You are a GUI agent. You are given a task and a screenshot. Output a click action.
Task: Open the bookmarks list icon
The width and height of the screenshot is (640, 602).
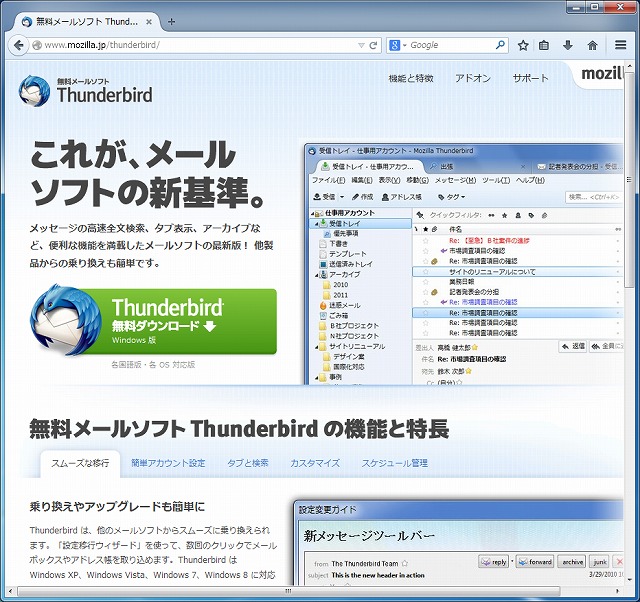click(544, 45)
